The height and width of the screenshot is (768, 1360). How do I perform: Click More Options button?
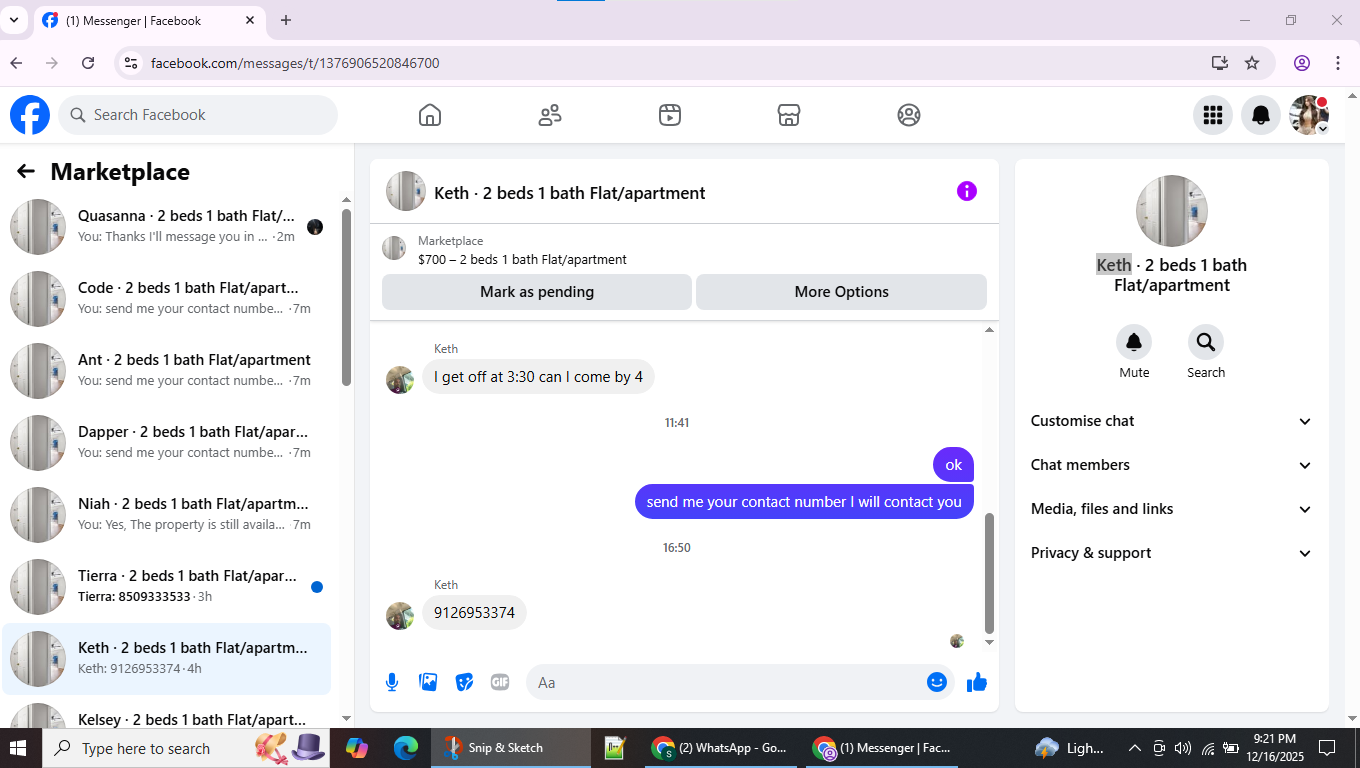(841, 292)
